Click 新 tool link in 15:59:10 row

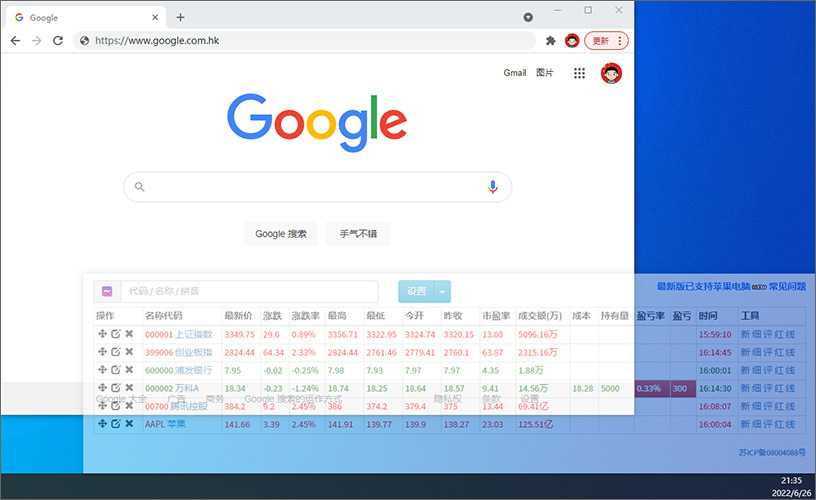pos(745,335)
